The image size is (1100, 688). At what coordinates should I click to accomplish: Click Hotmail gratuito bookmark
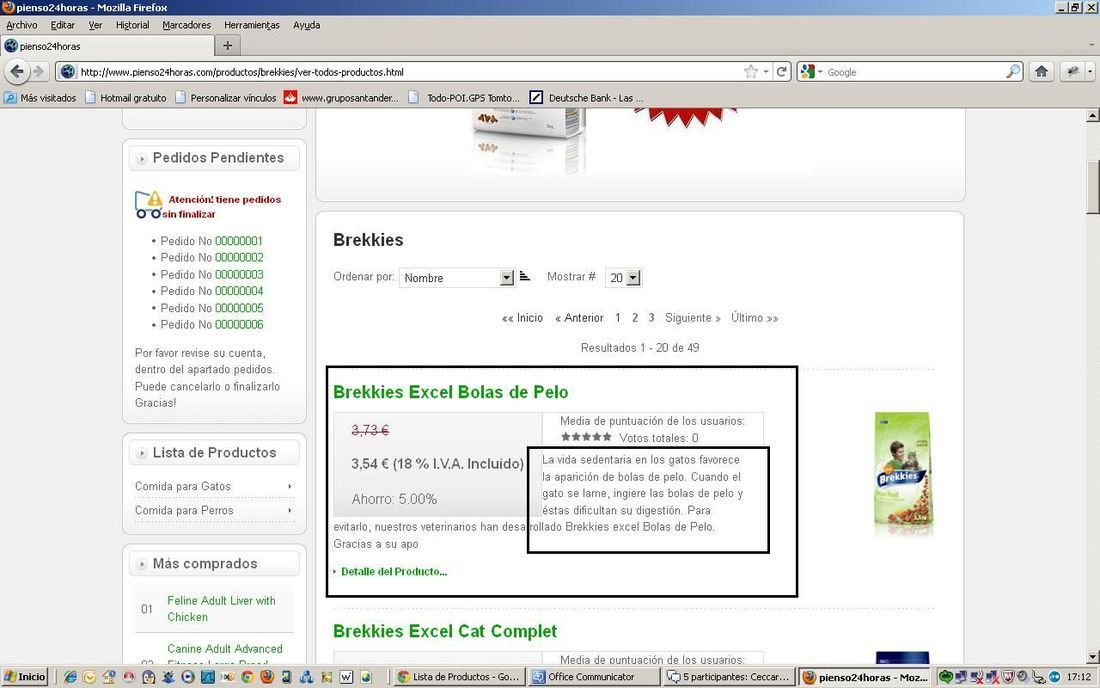point(126,97)
